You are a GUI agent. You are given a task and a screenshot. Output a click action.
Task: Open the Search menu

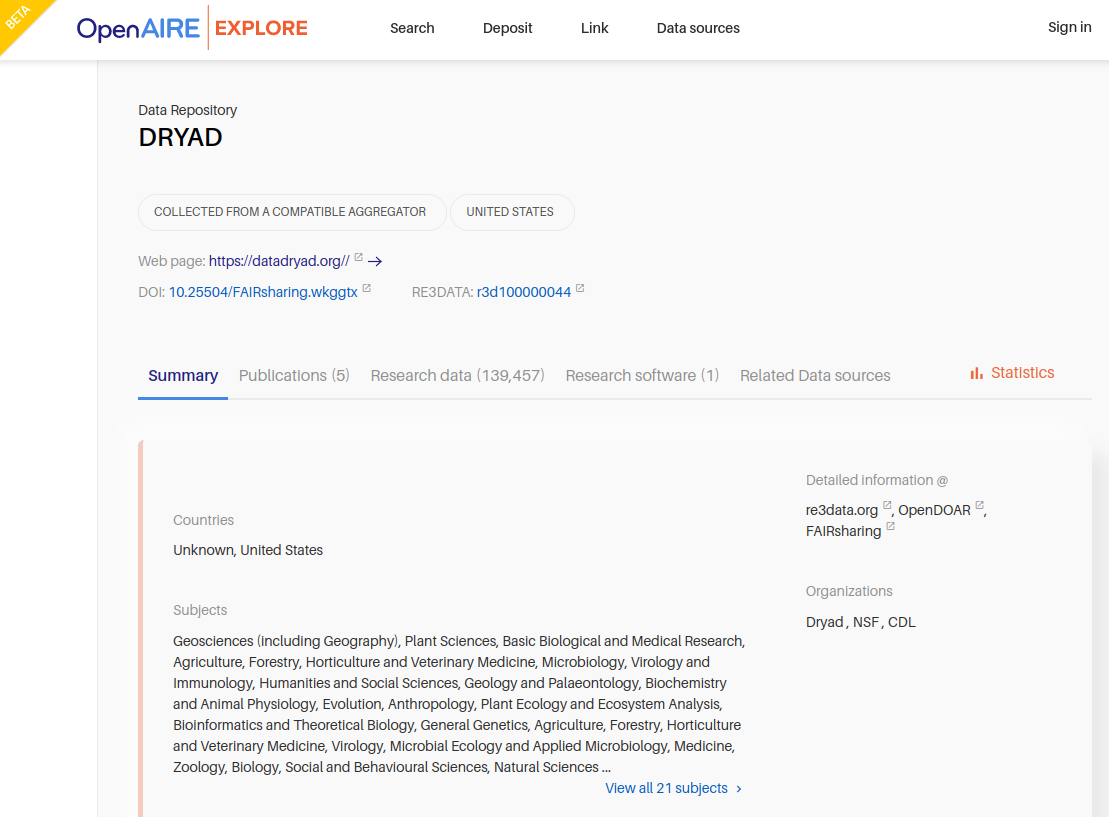point(412,28)
